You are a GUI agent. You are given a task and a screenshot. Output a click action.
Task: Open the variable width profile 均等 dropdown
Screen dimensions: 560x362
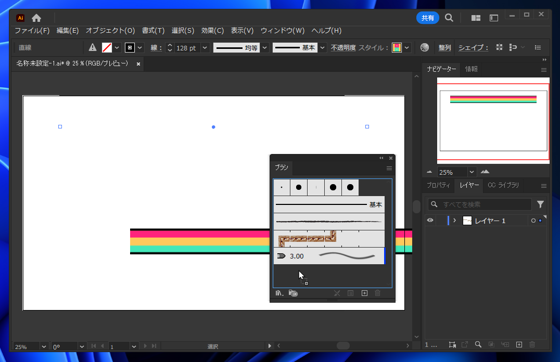pyautogui.click(x=265, y=47)
